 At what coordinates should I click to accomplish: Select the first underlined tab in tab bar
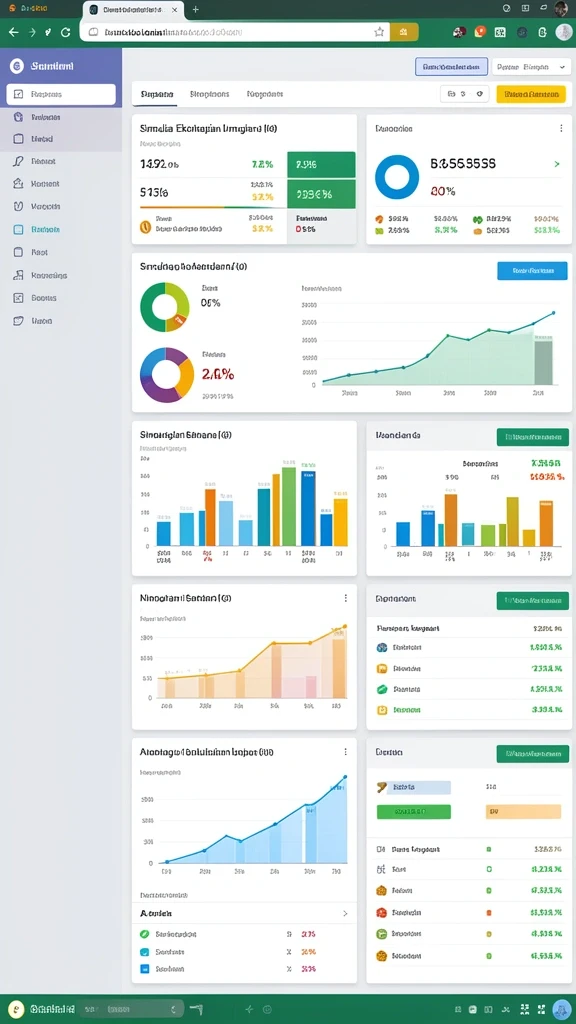155,94
